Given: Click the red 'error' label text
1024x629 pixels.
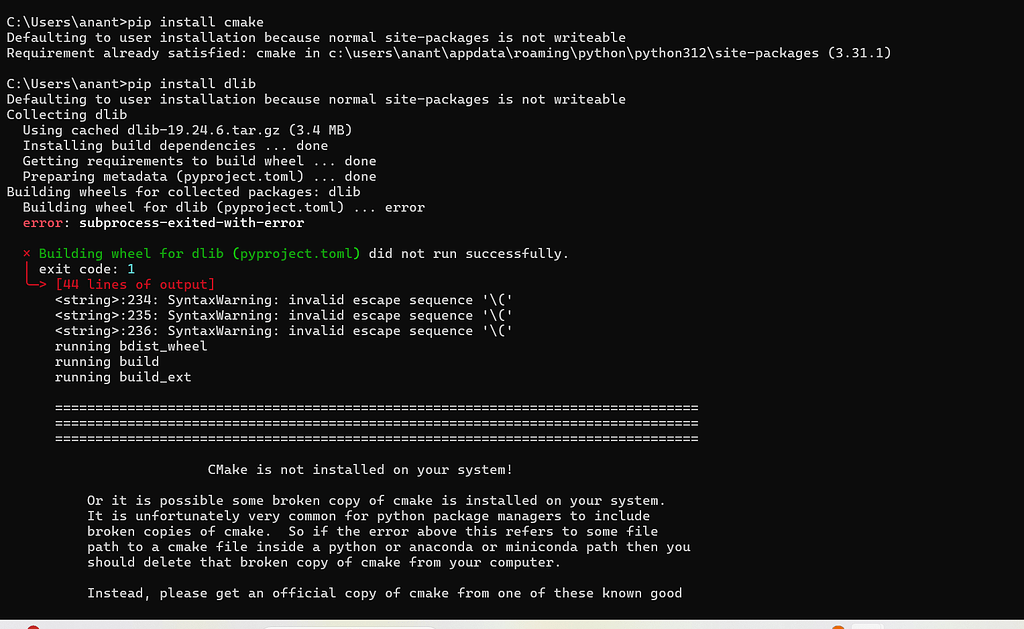Looking at the screenshot, I should point(42,223).
